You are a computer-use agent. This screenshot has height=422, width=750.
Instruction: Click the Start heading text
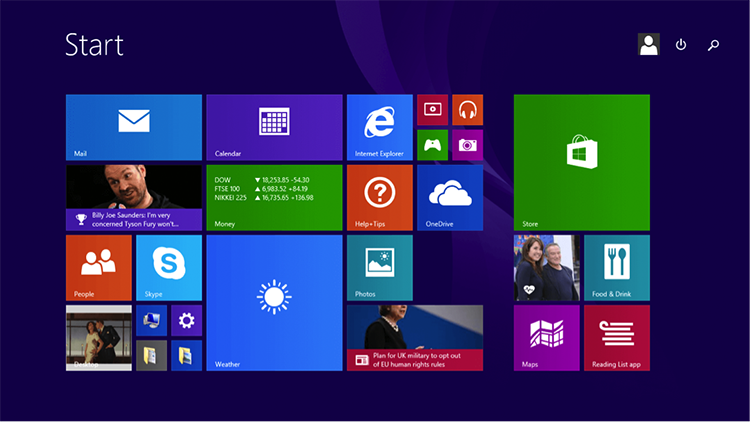[94, 44]
